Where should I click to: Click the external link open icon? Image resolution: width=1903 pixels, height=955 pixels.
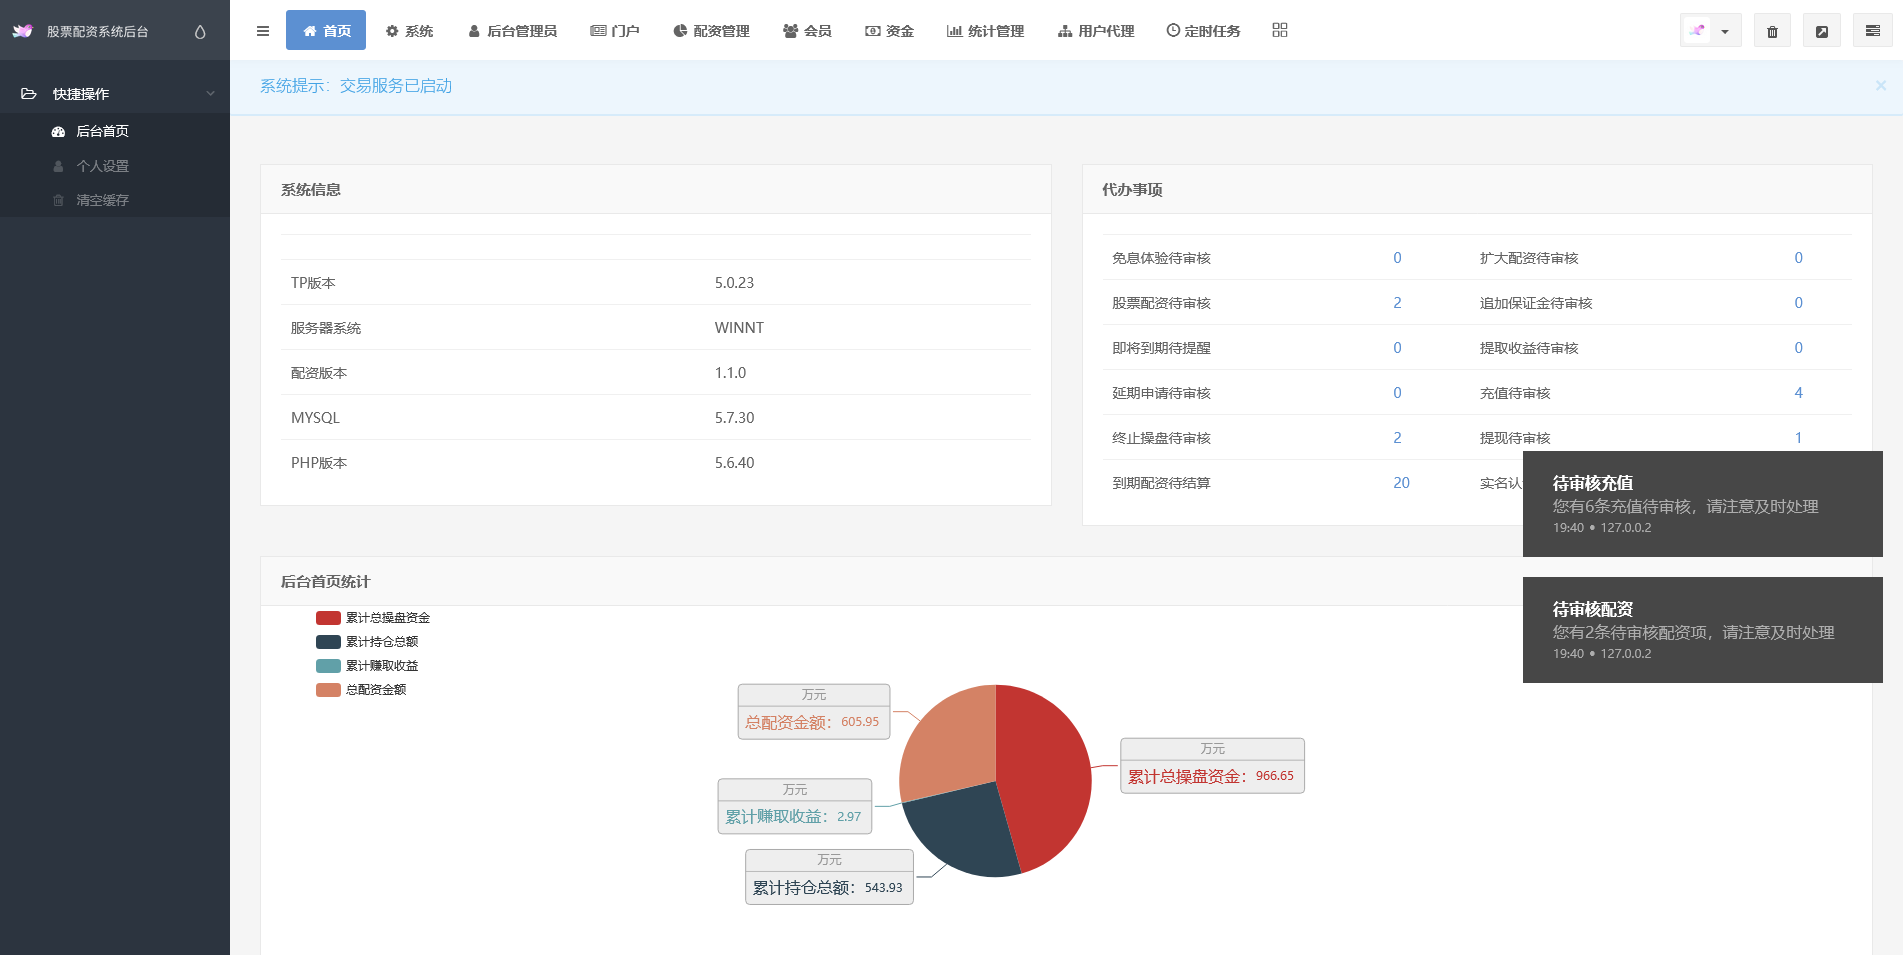1822,31
